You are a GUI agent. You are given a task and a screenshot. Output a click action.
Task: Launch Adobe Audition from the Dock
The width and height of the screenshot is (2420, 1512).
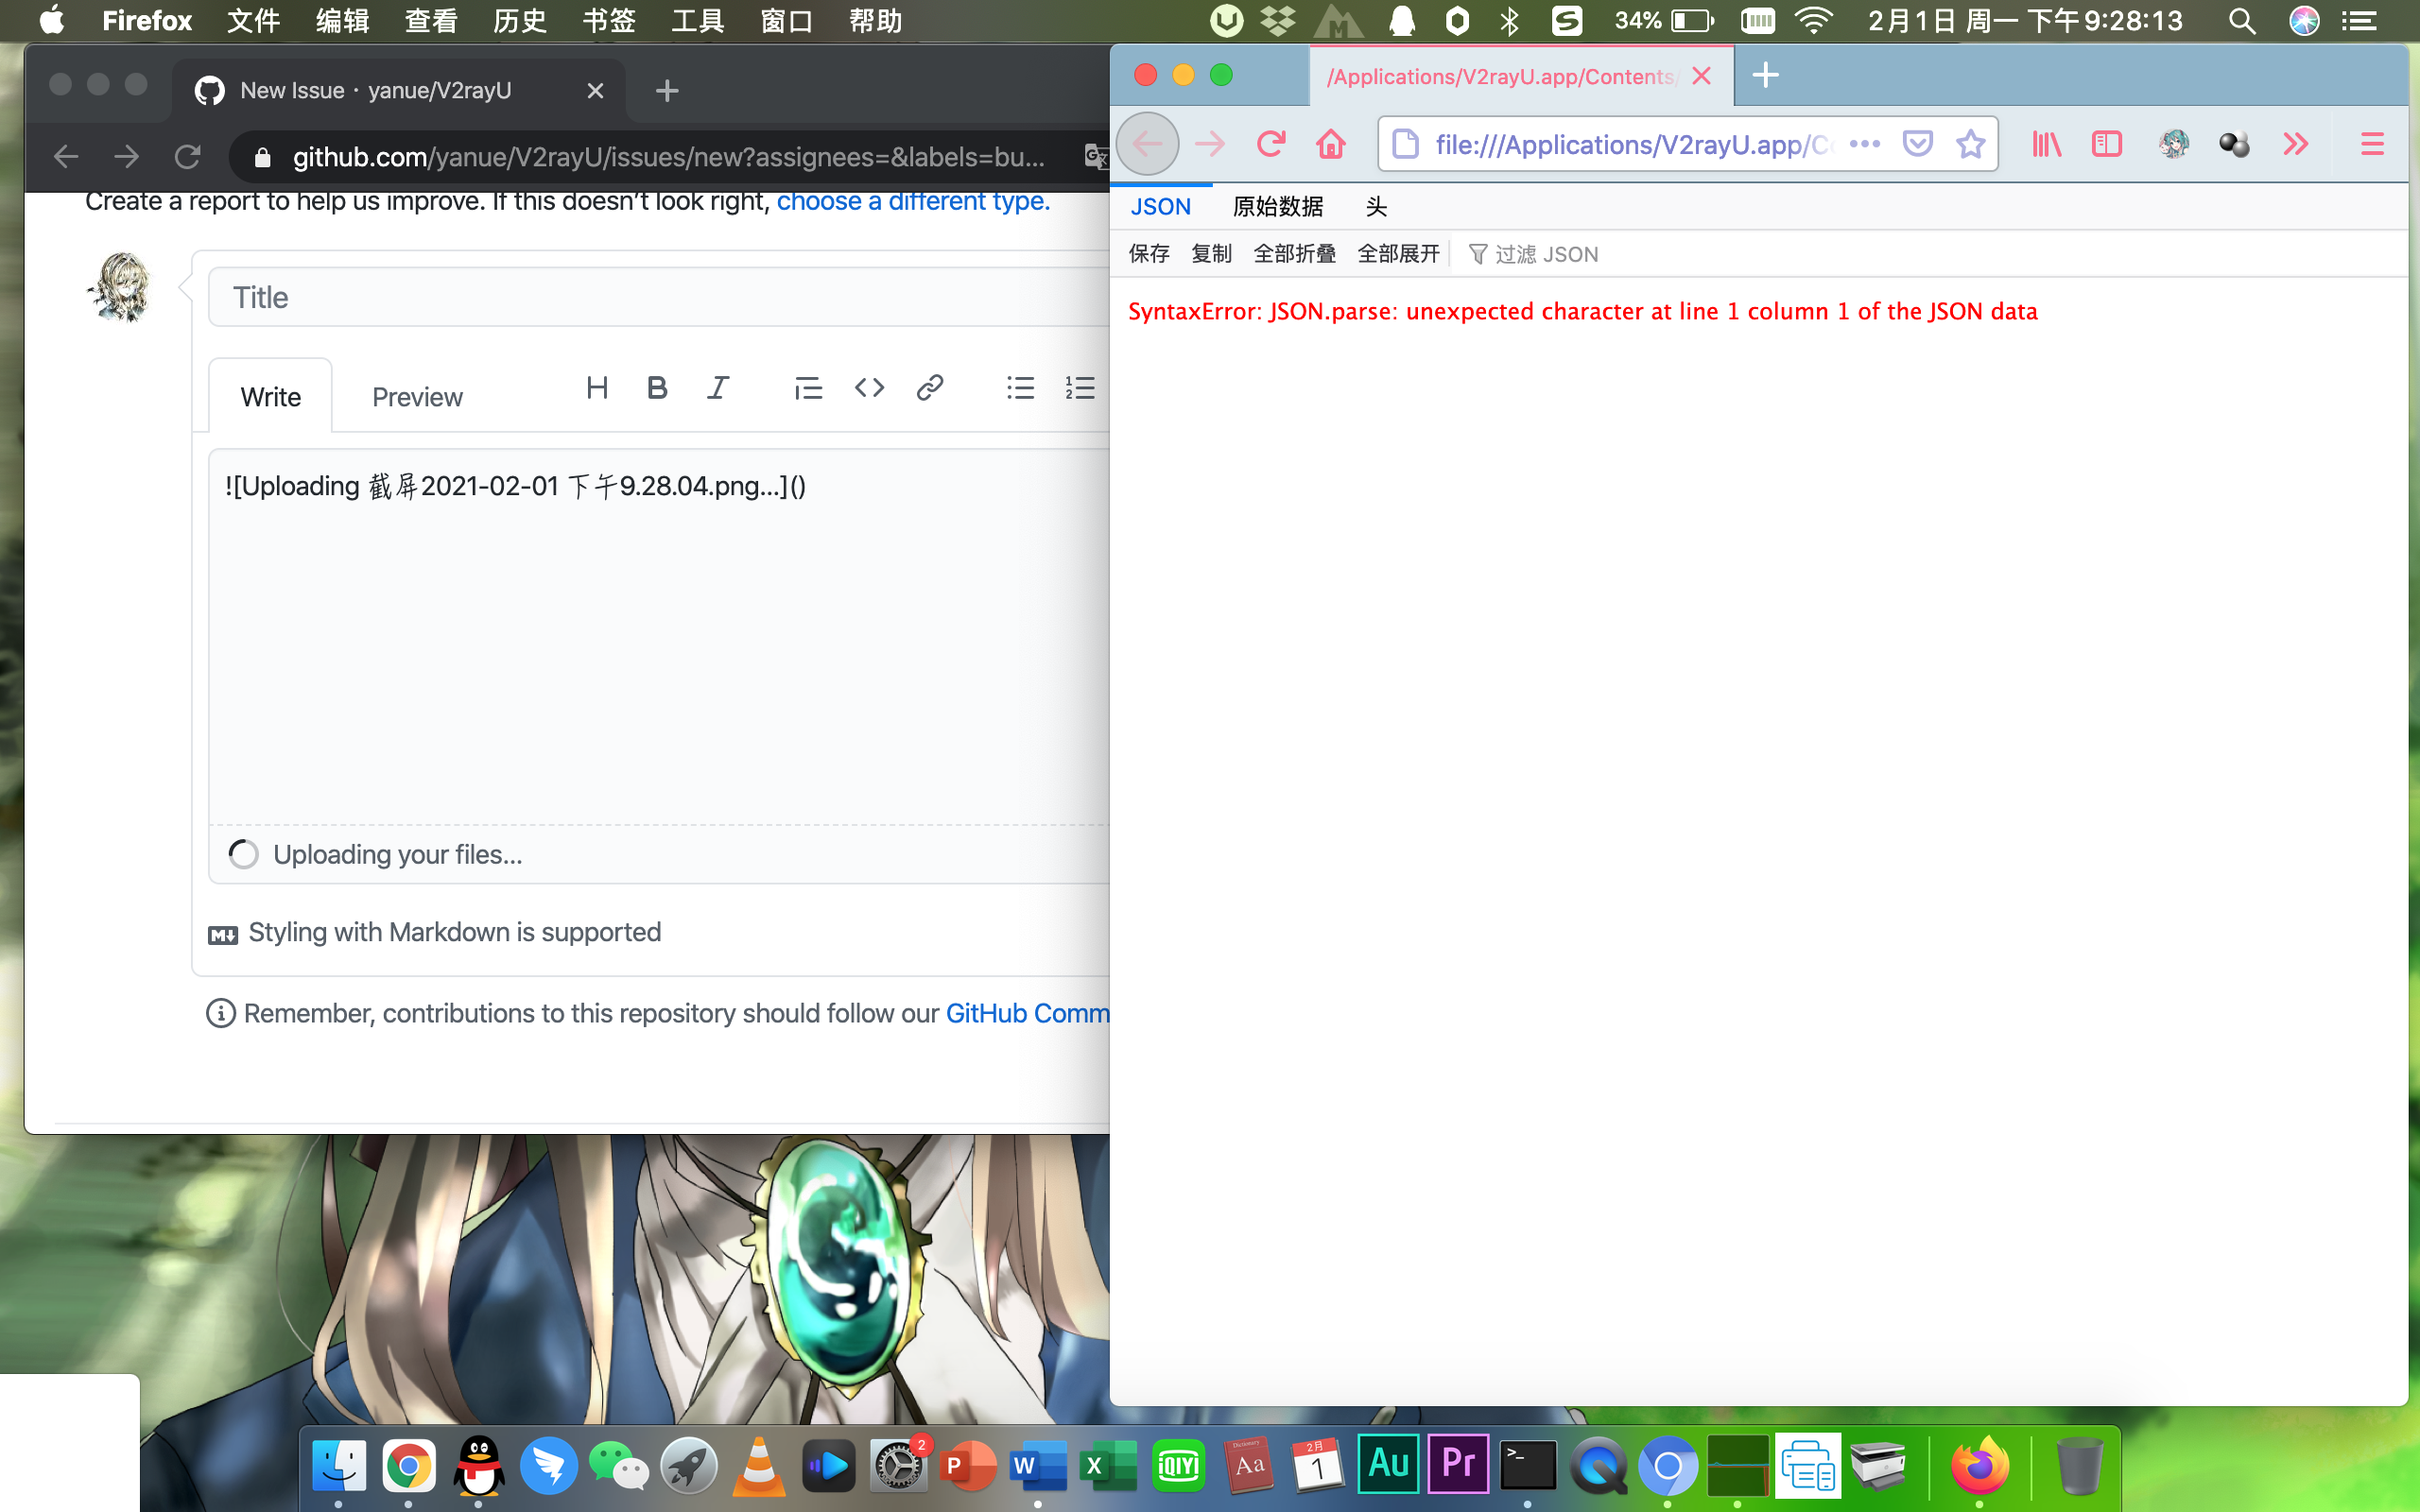(1388, 1464)
